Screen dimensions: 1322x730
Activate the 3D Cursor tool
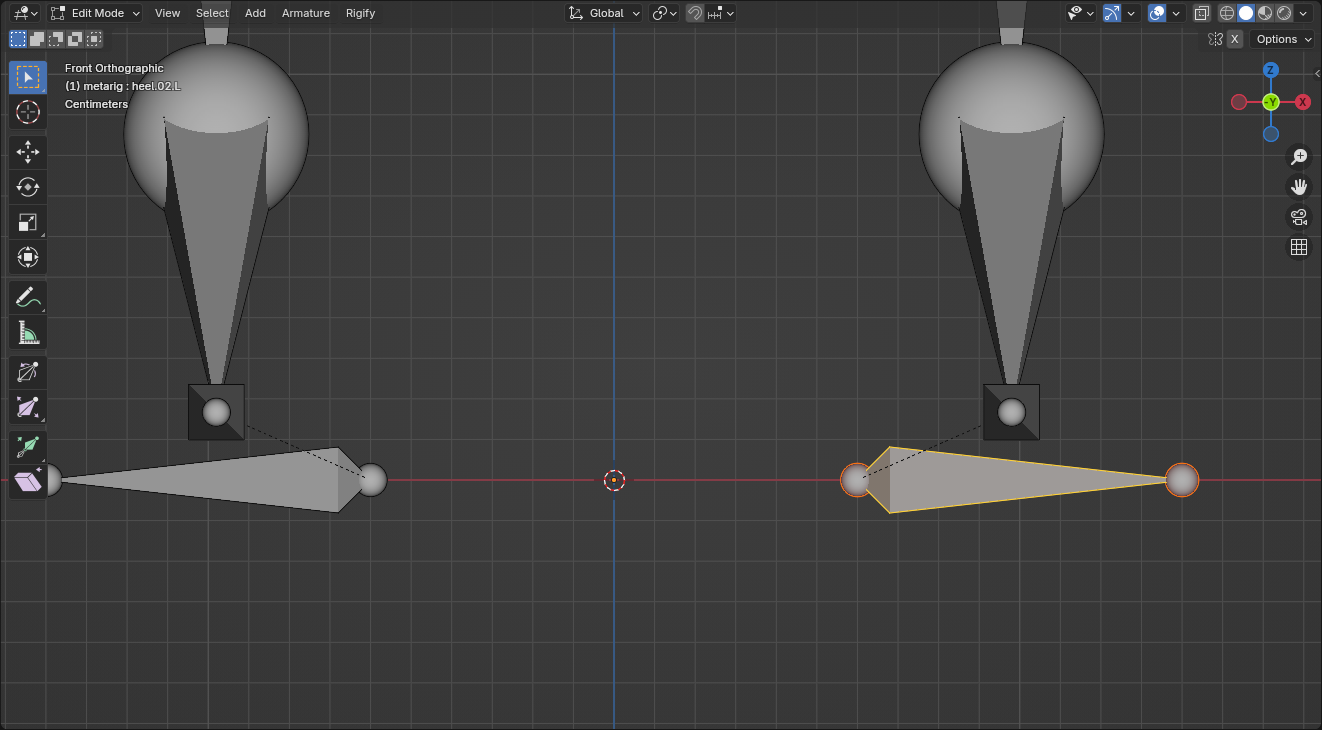click(28, 112)
